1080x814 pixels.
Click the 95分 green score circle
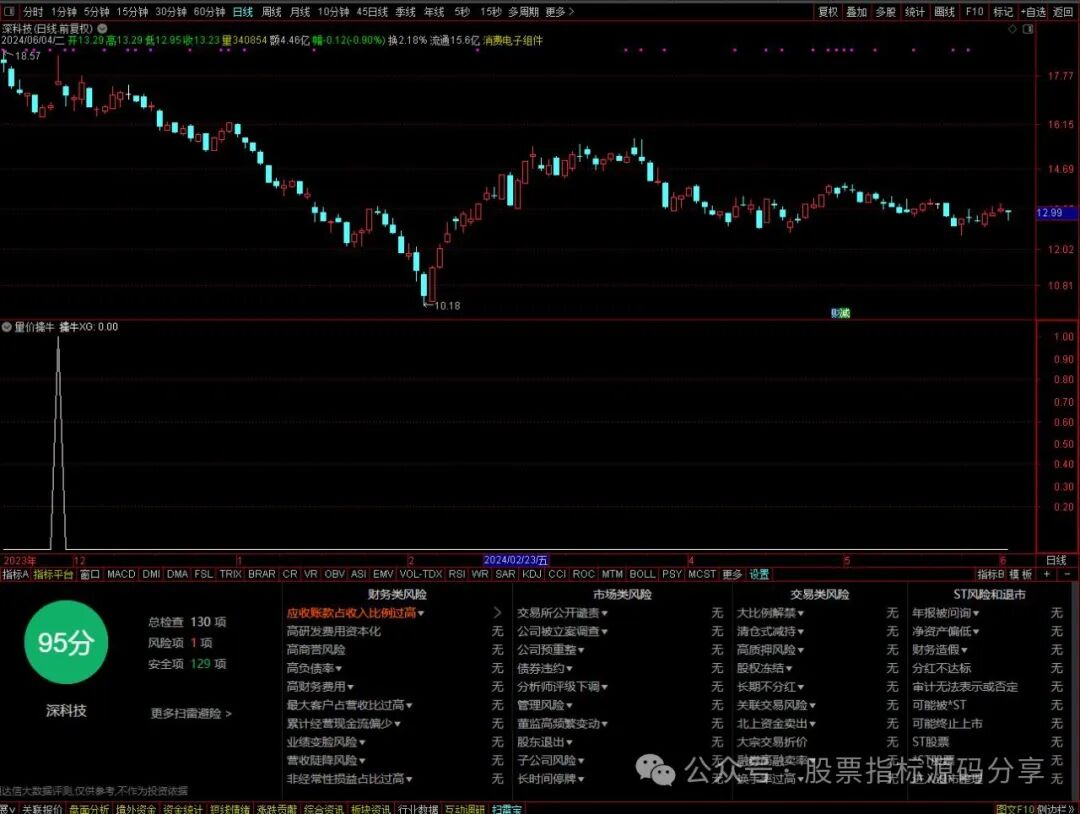click(x=66, y=642)
